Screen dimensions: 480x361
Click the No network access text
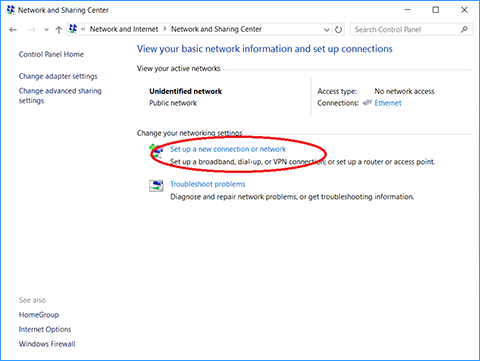click(404, 91)
